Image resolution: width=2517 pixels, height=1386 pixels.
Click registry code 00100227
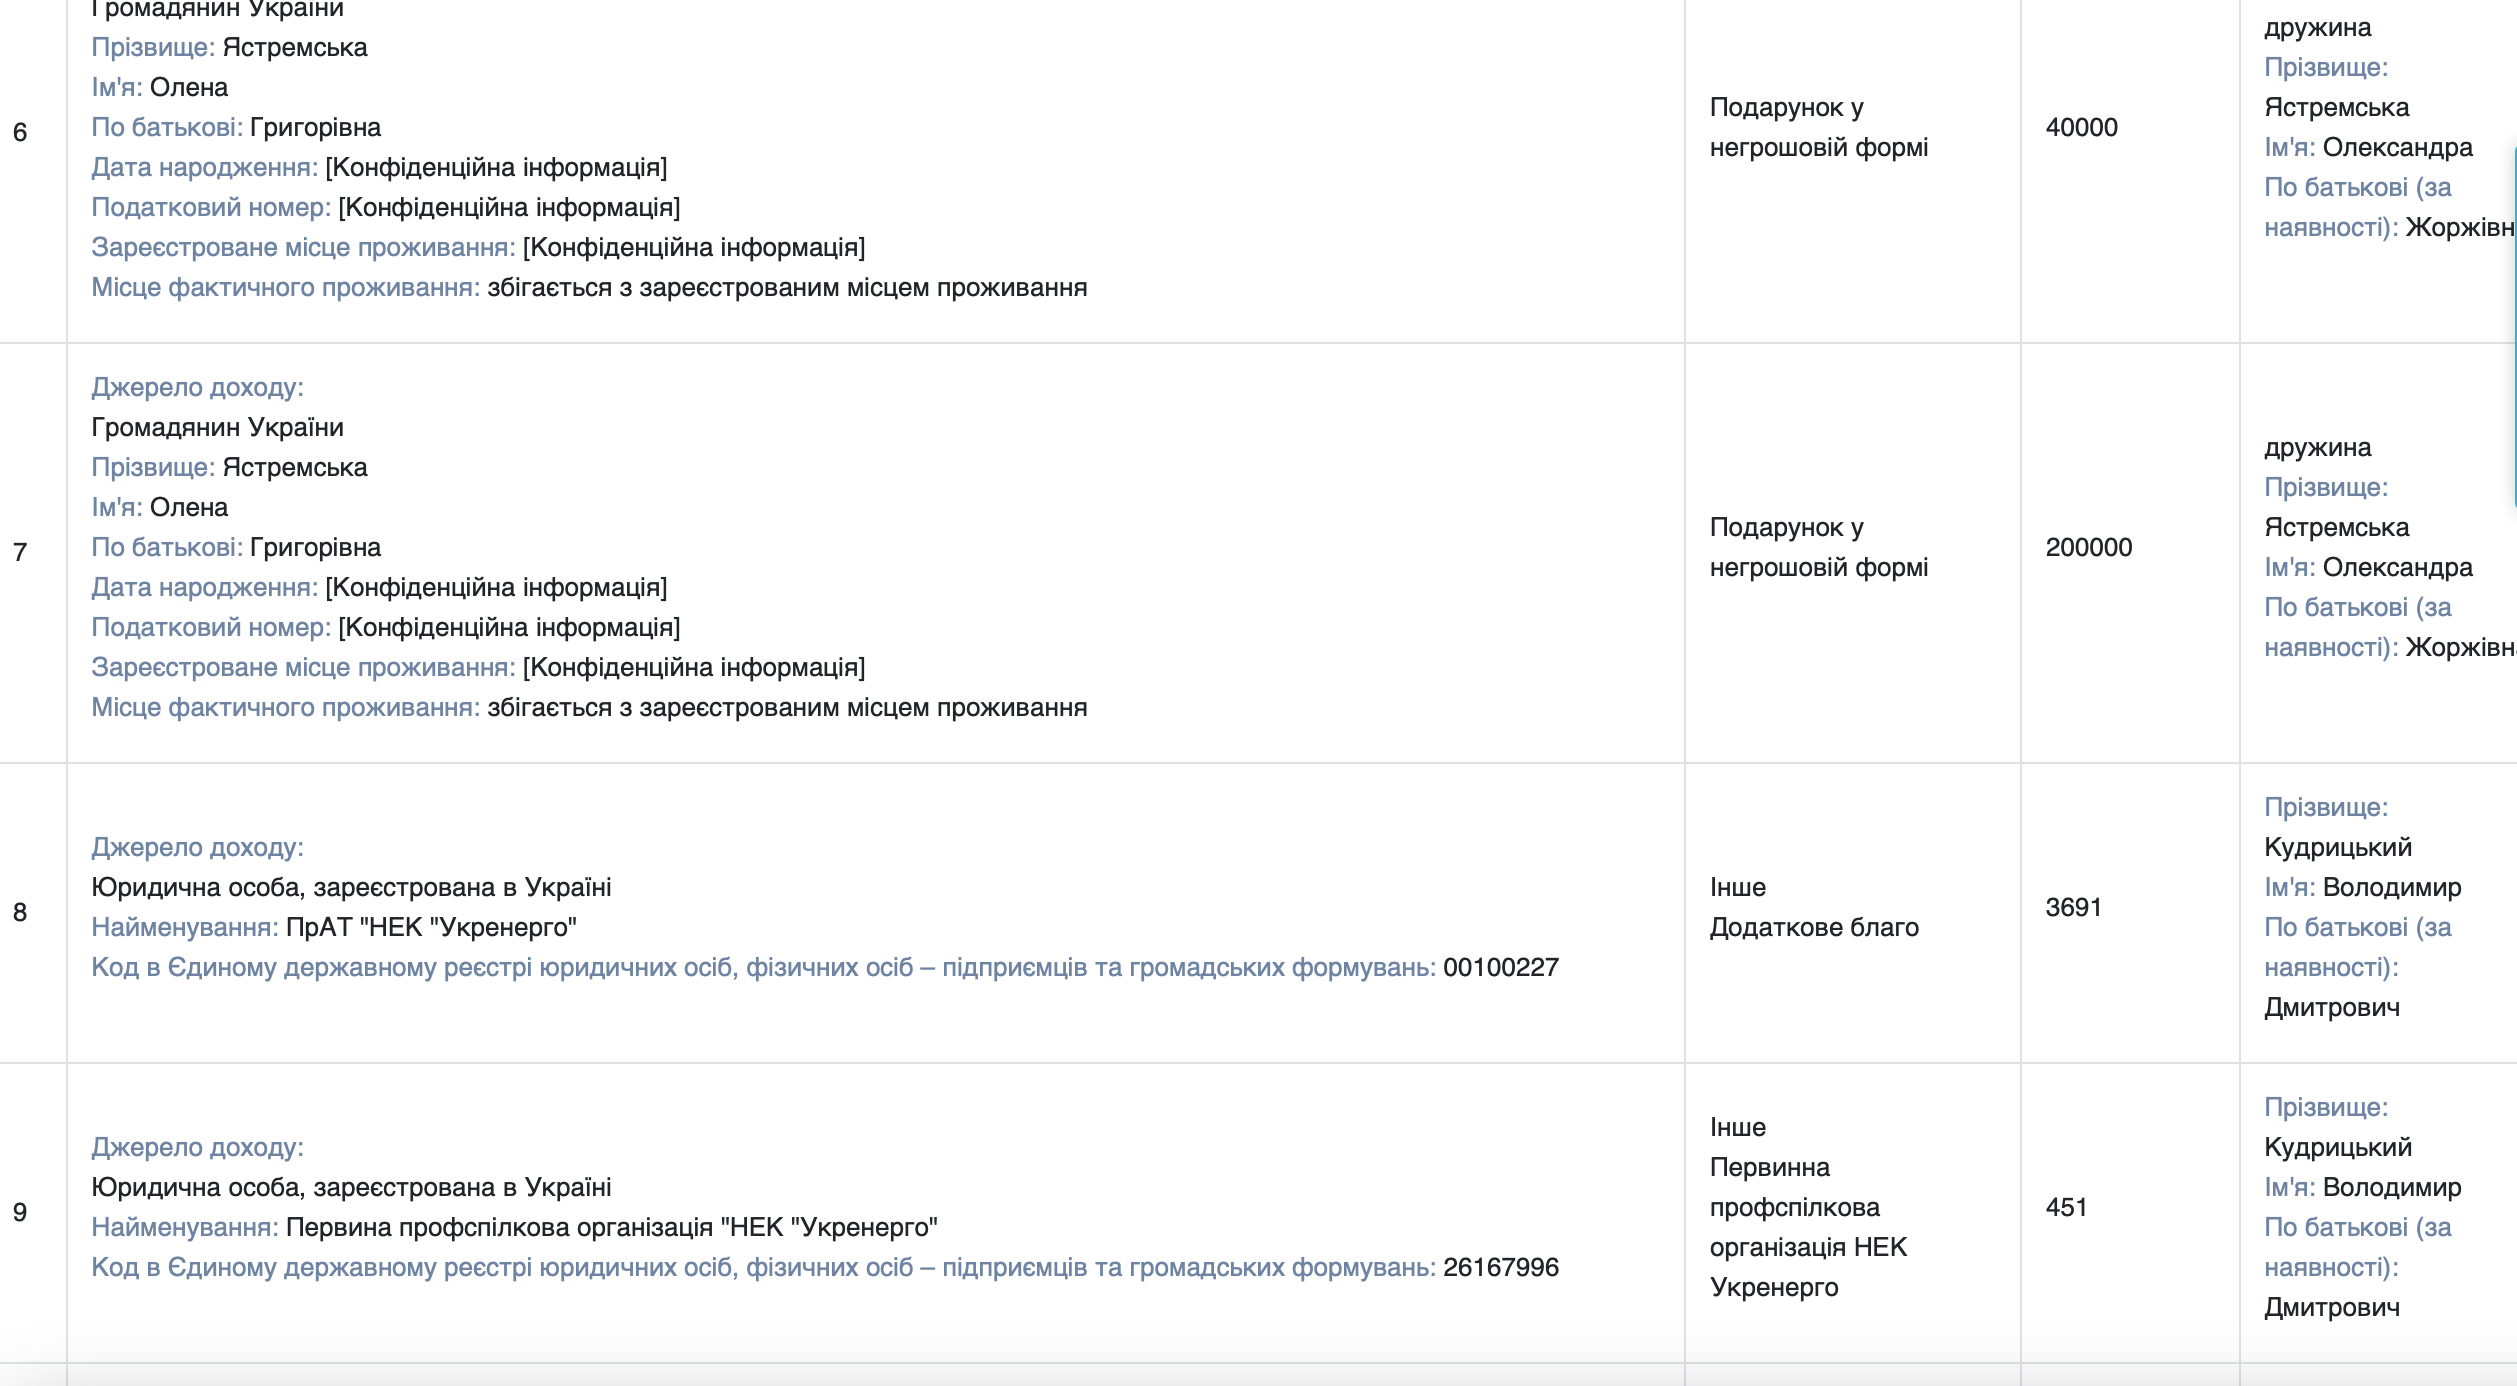[1500, 967]
